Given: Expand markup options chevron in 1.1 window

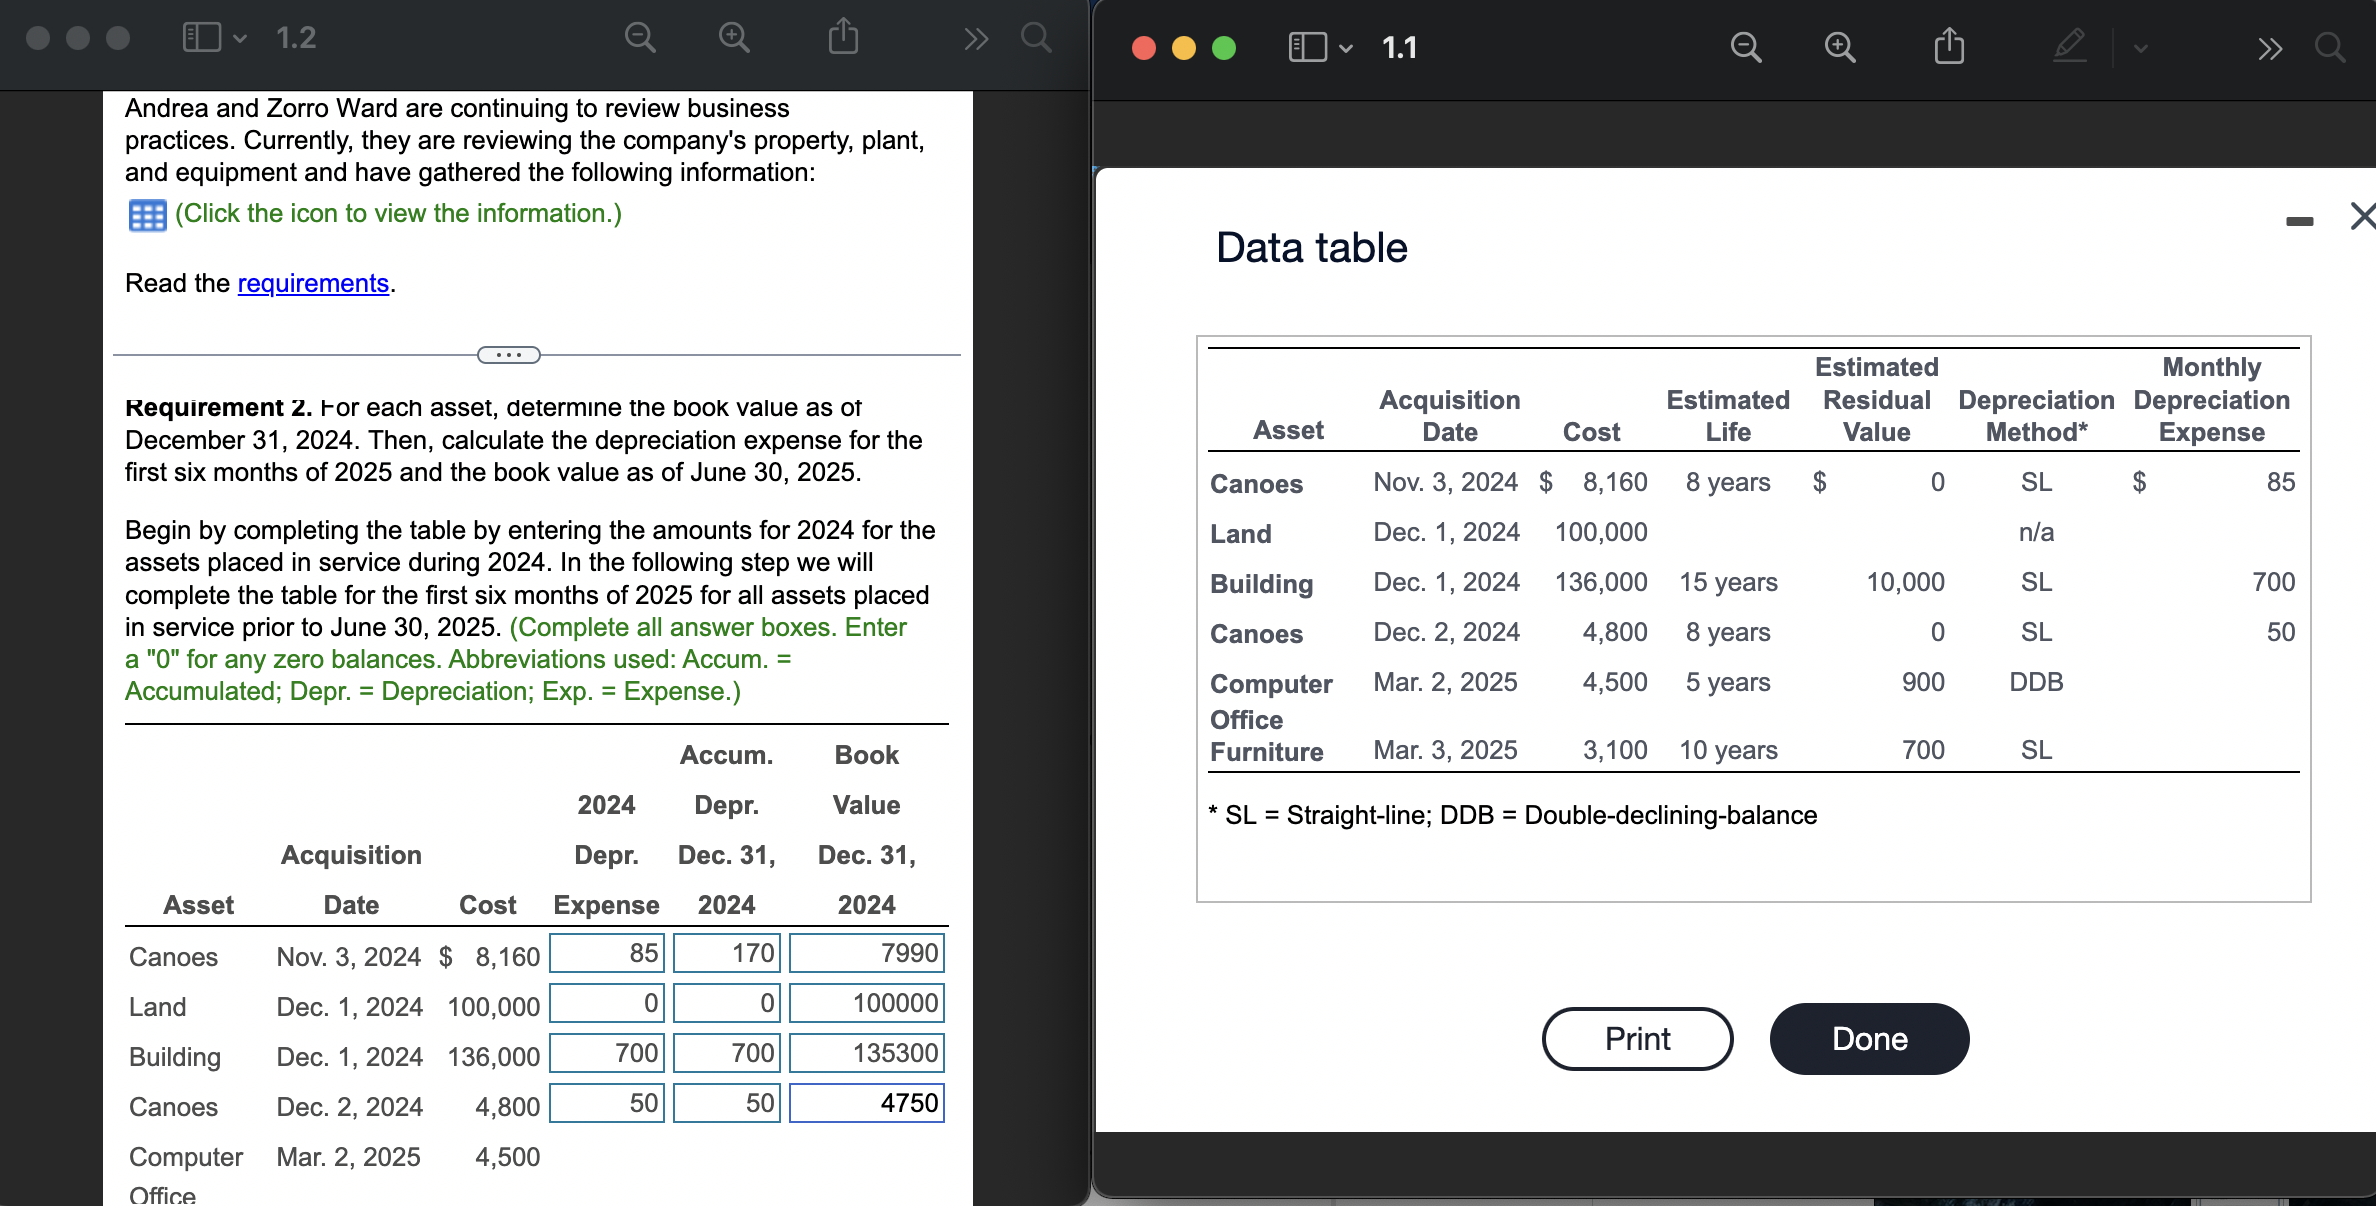Looking at the screenshot, I should pos(2140,47).
